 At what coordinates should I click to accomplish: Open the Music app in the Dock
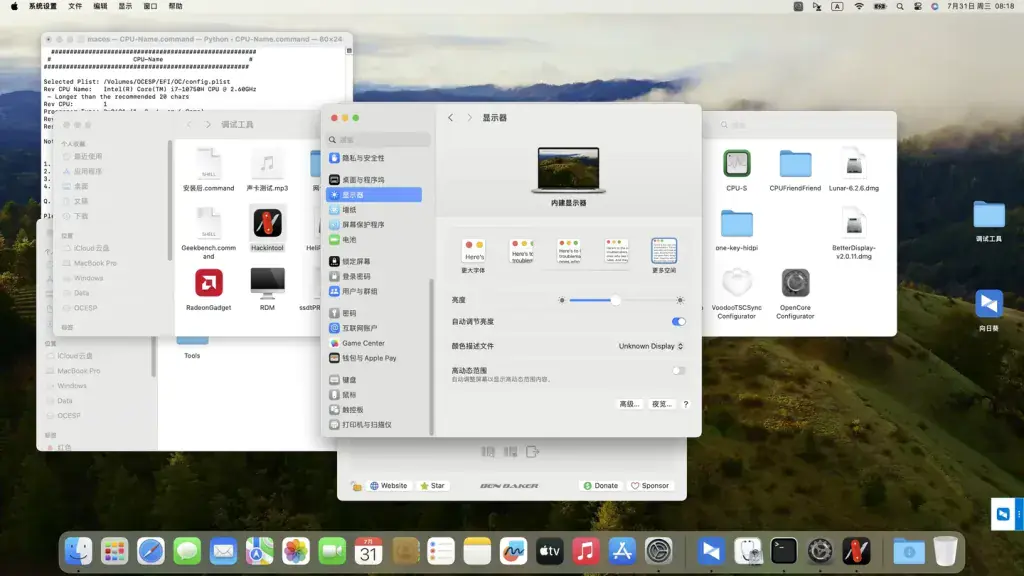585,551
